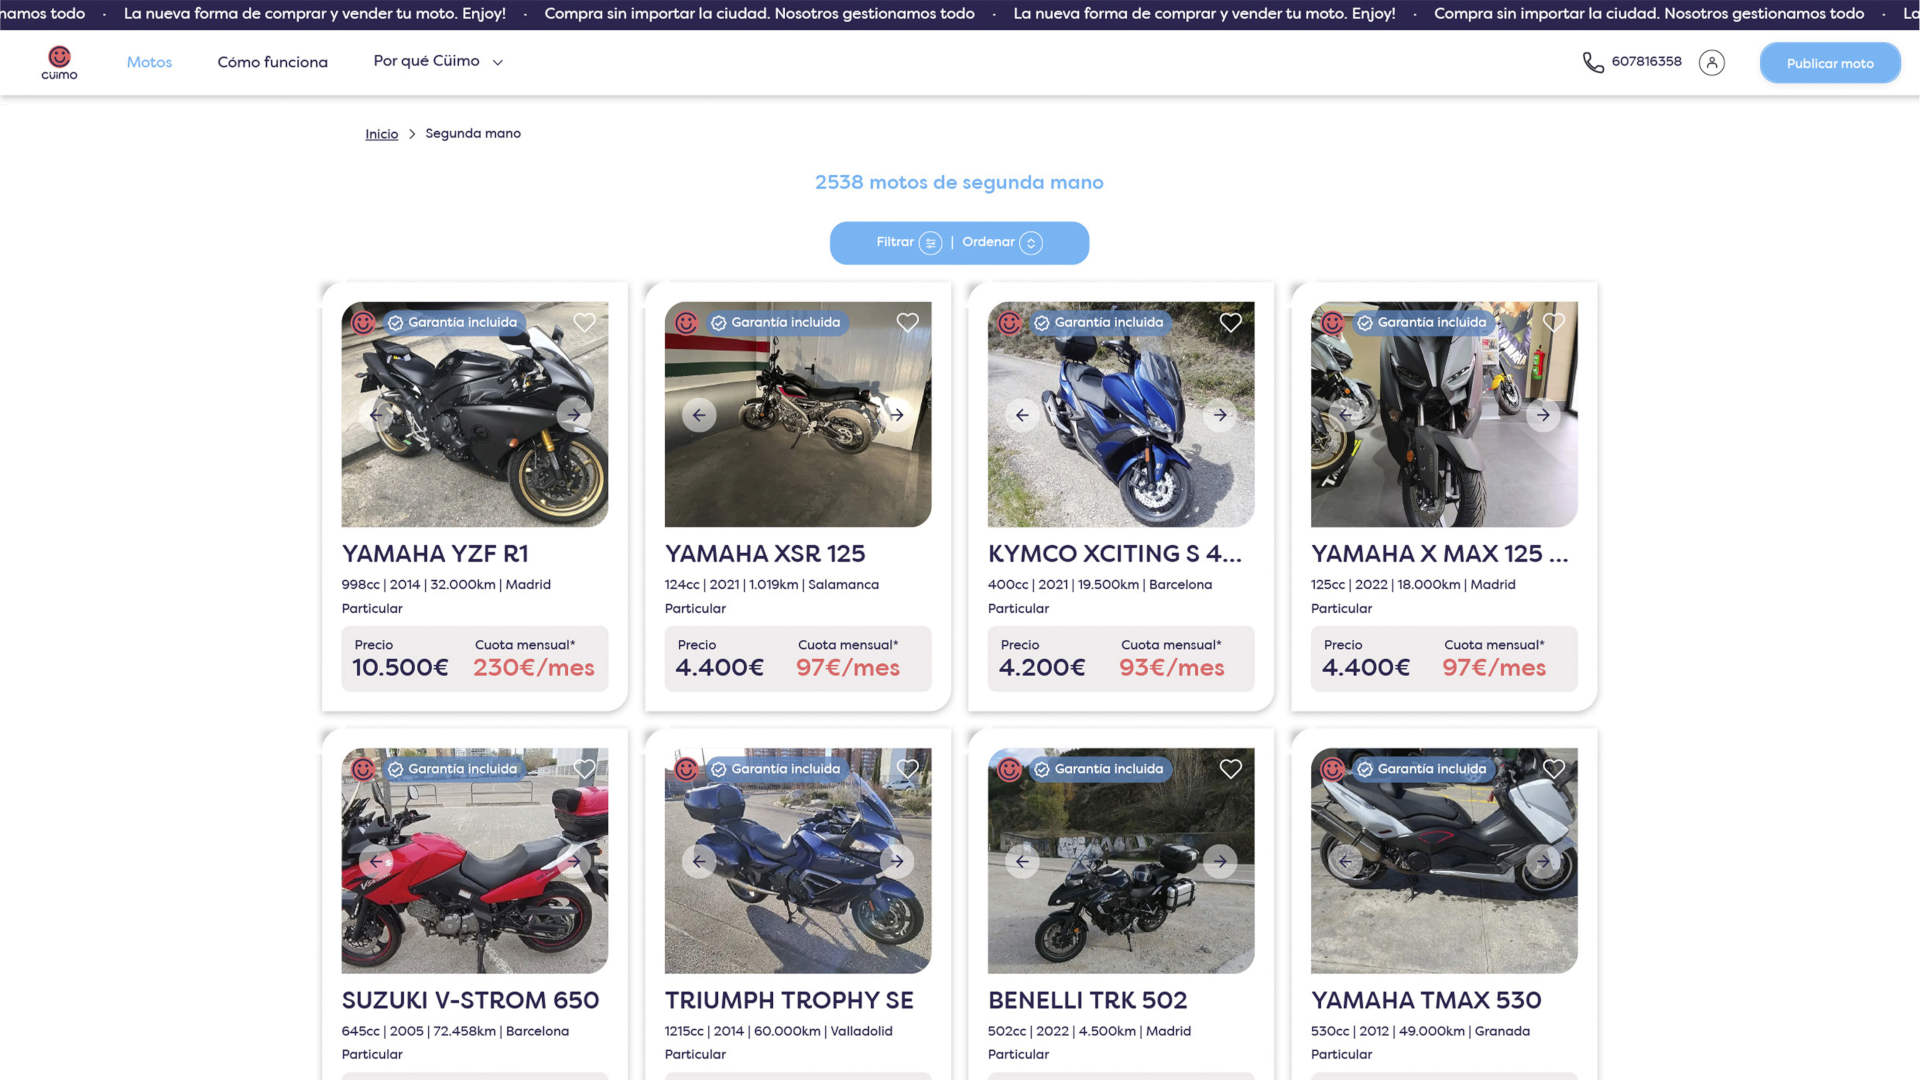1920x1080 pixels.
Task: Favorite the Yamaha XSR 125 listing
Action: tap(908, 322)
